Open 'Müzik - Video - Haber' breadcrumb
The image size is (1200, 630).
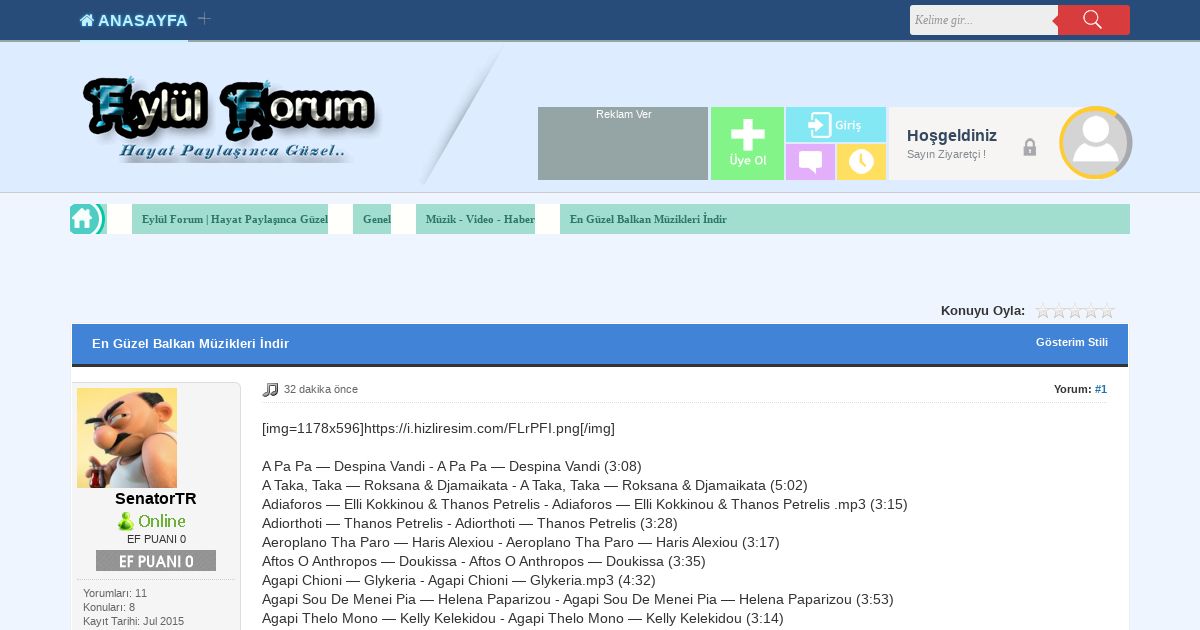point(480,219)
